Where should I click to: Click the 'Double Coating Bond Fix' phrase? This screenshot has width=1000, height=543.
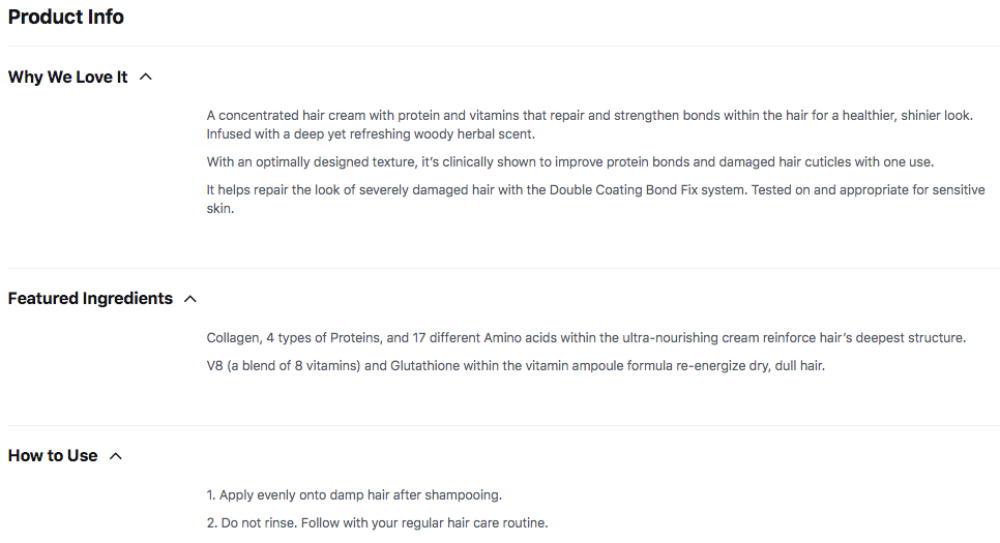pos(624,190)
